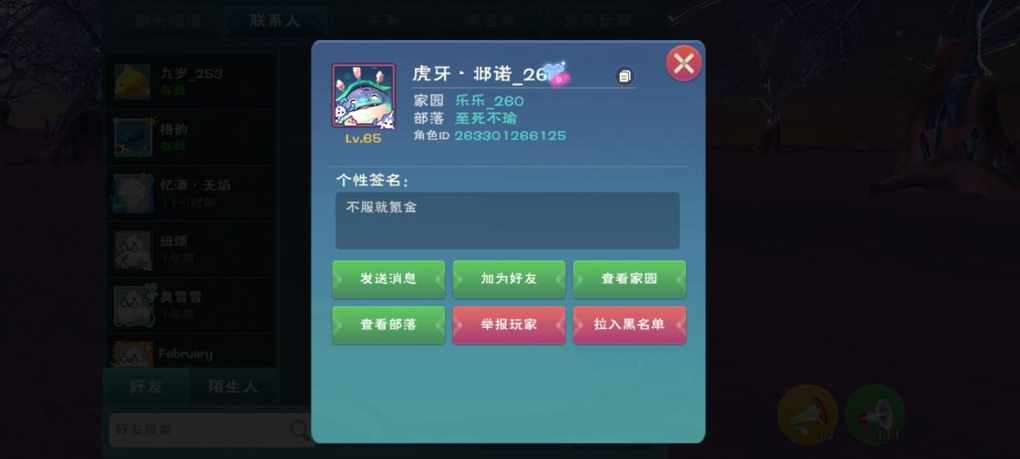Copy player name with clipboard icon

click(624, 76)
